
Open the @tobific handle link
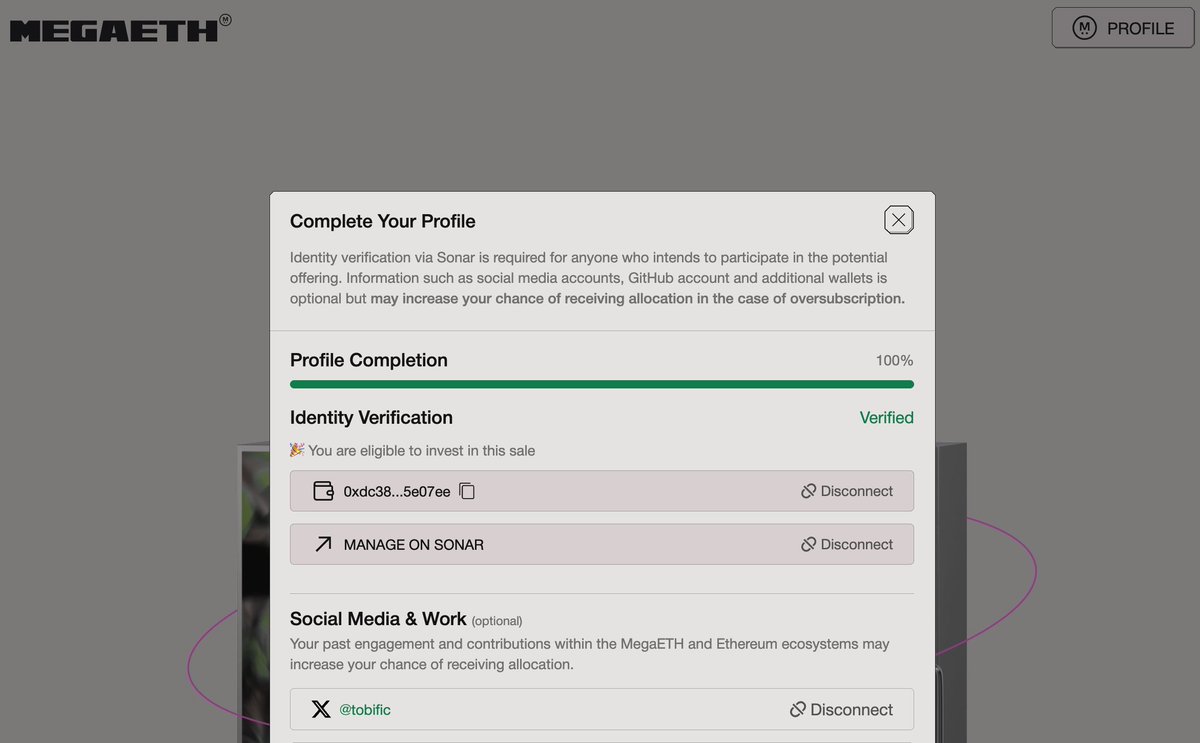coord(364,709)
